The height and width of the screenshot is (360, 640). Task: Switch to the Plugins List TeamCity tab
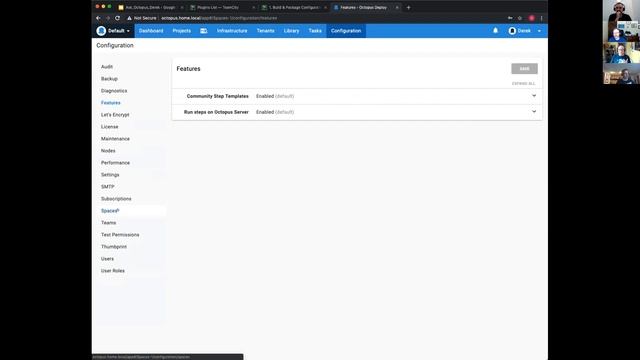click(222, 7)
